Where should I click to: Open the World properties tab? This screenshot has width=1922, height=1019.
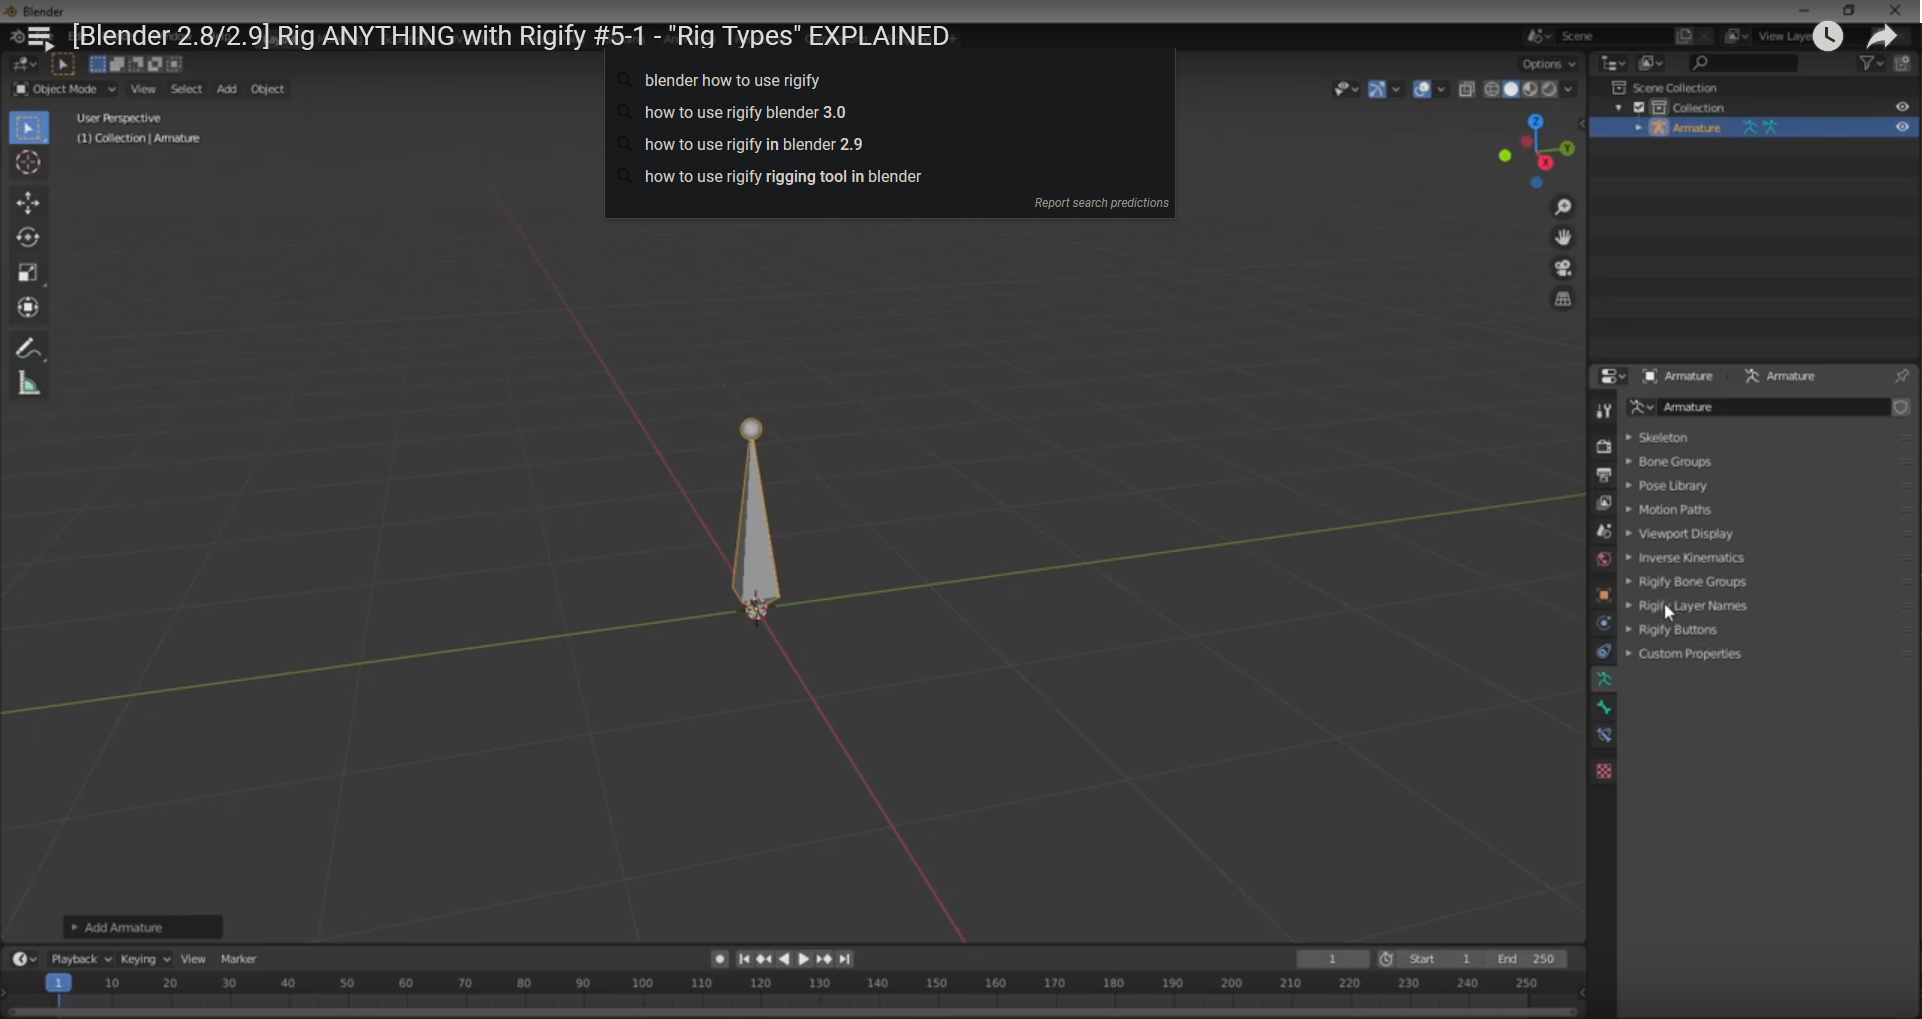click(1604, 559)
